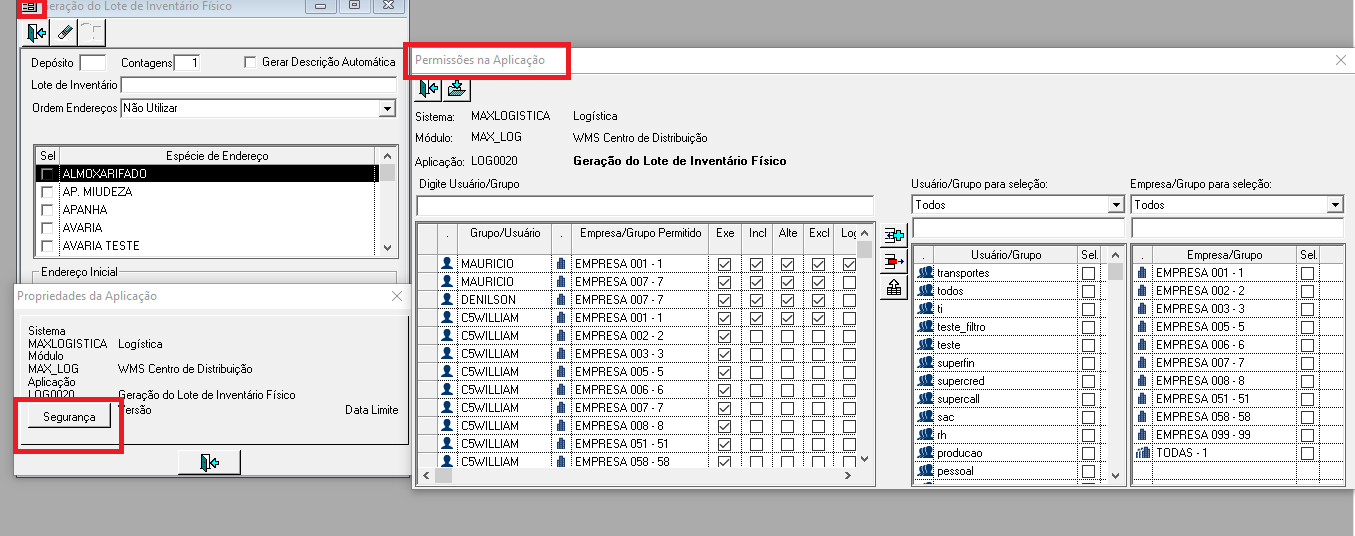Click the Incl column header
Image resolution: width=1355 pixels, height=536 pixels.
756,233
